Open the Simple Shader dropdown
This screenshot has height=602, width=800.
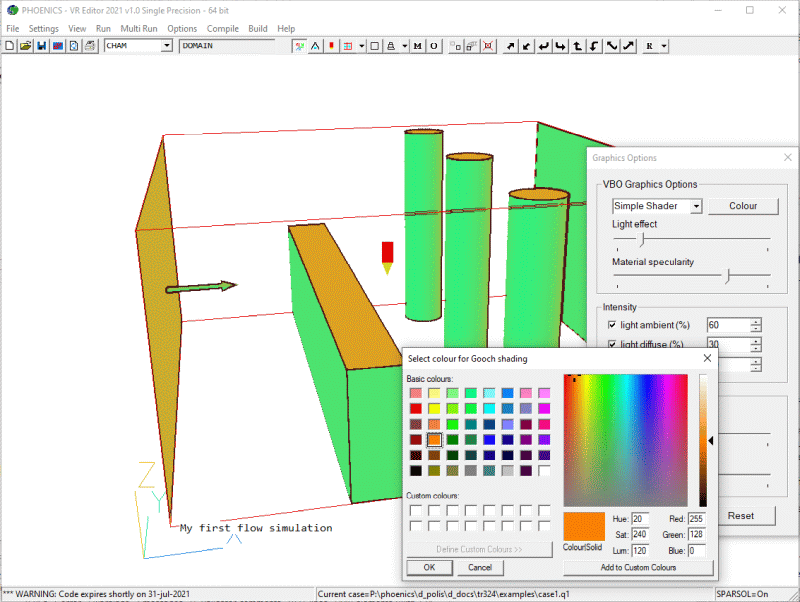pos(696,205)
